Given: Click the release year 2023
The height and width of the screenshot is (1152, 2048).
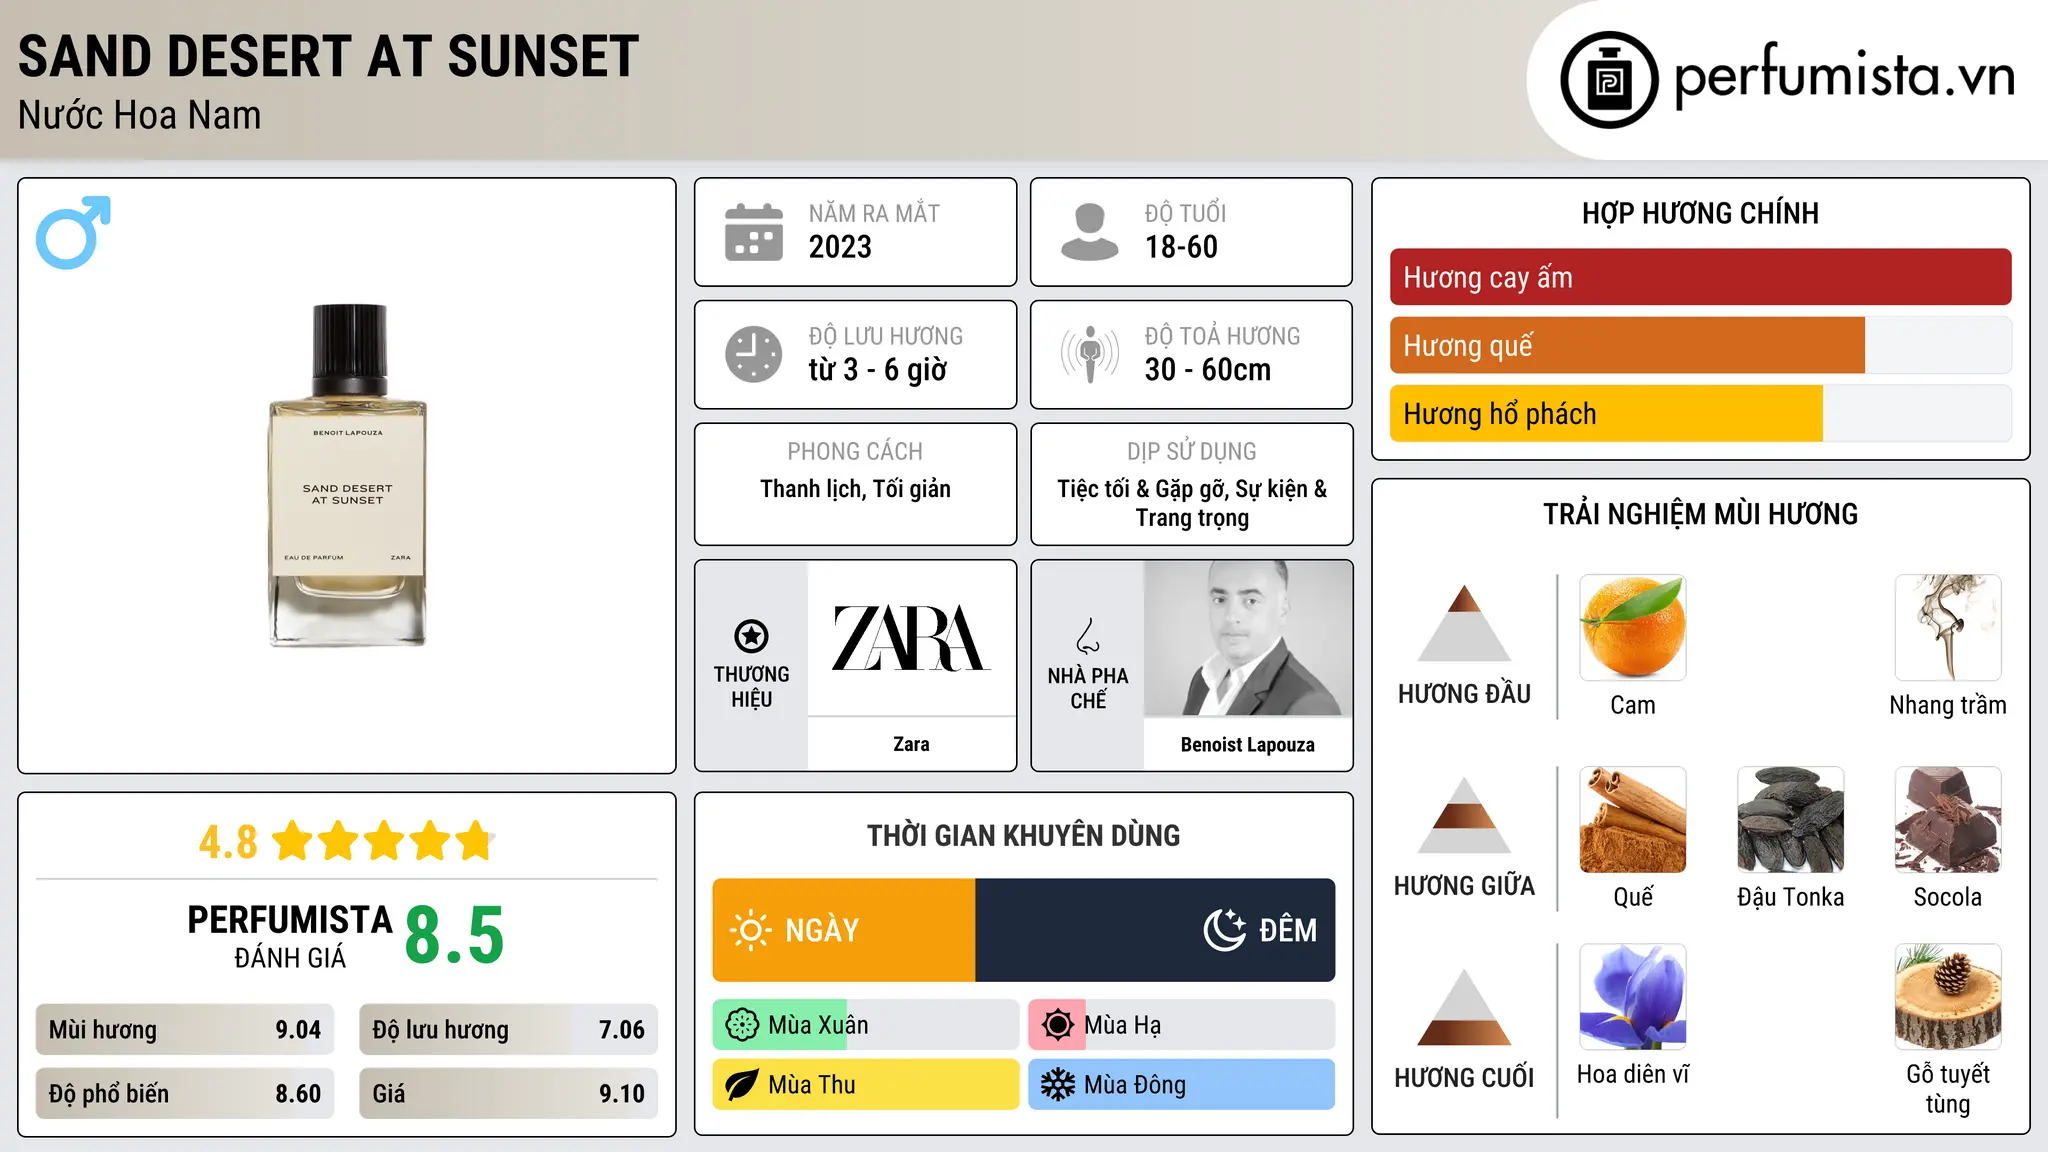Looking at the screenshot, I should 840,247.
